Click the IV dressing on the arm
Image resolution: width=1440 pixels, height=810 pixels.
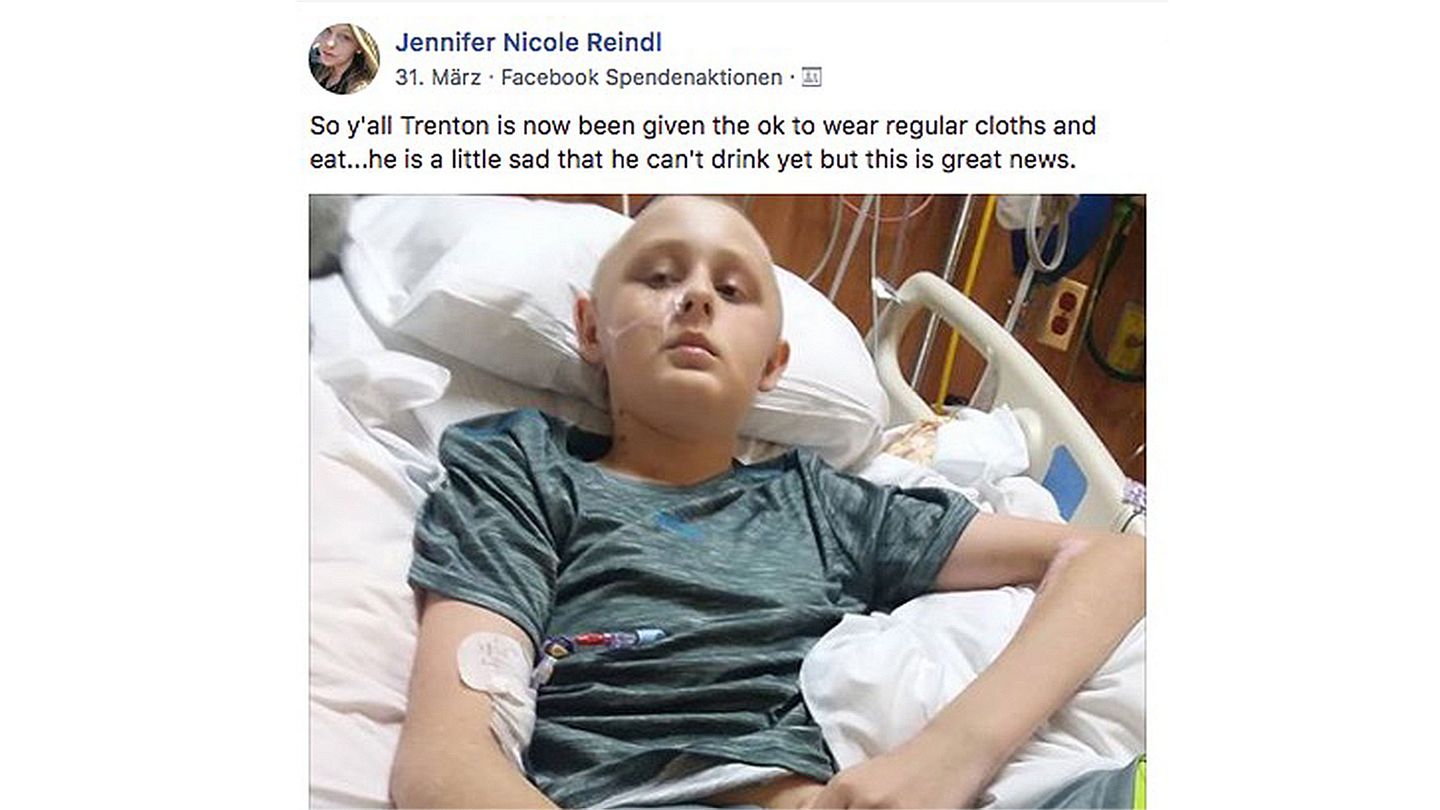point(493,663)
